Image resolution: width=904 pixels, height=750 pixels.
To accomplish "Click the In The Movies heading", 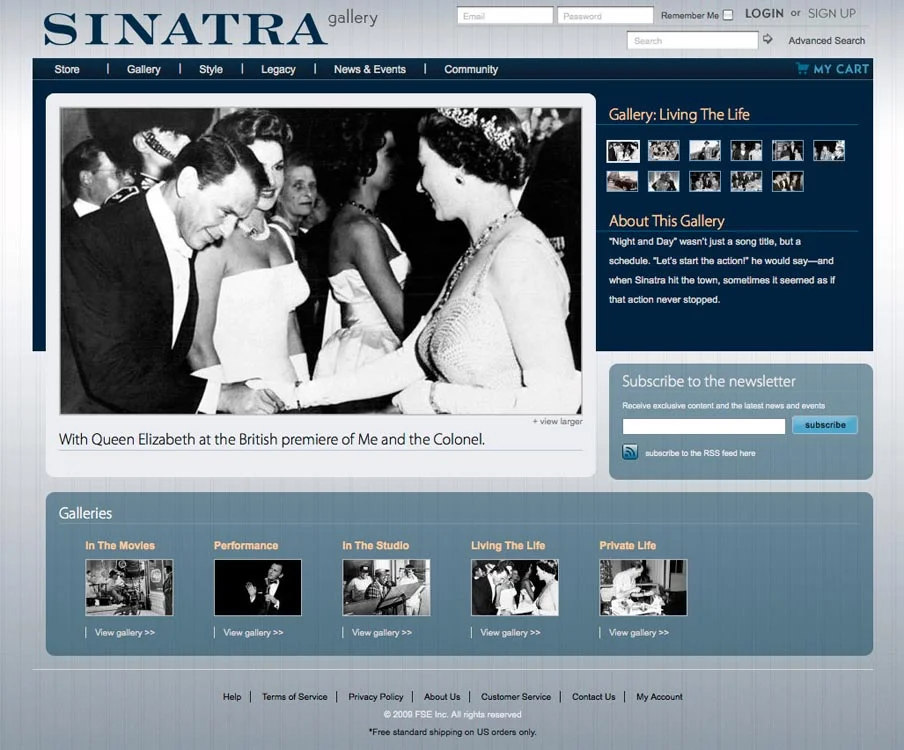I will tap(120, 545).
